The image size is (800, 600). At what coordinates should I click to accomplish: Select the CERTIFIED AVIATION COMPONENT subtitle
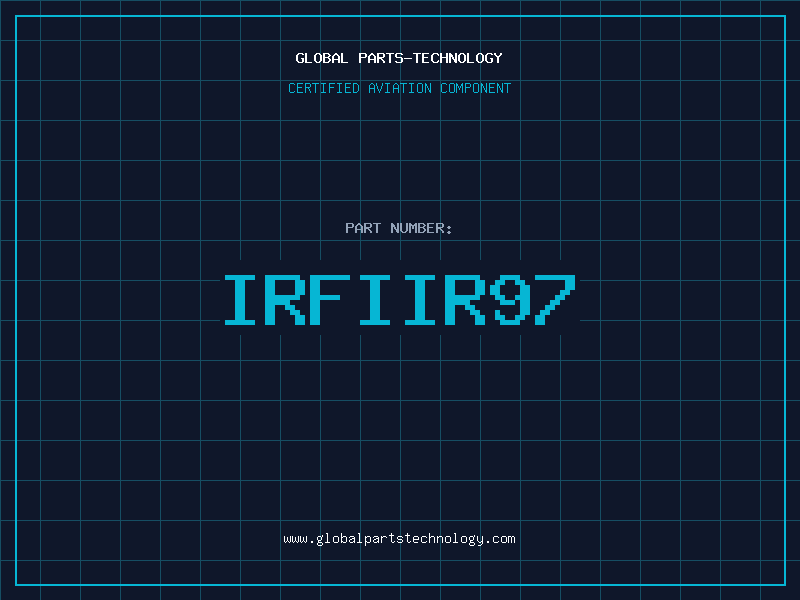pyautogui.click(x=399, y=88)
